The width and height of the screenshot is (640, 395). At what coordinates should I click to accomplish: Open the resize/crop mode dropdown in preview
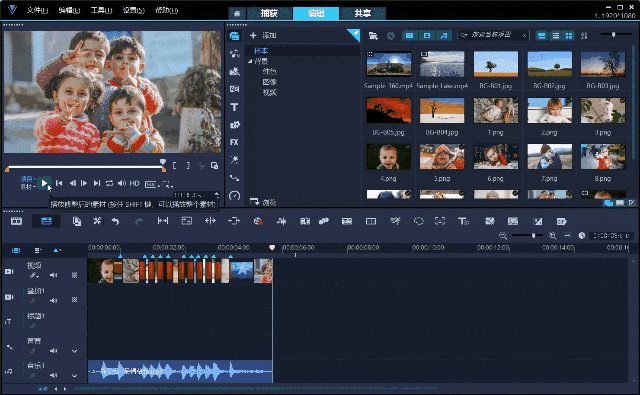coord(167,184)
